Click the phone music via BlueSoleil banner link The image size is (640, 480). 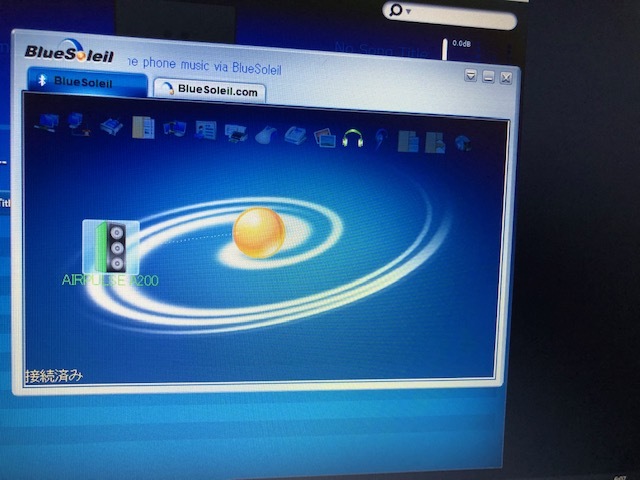(x=204, y=66)
